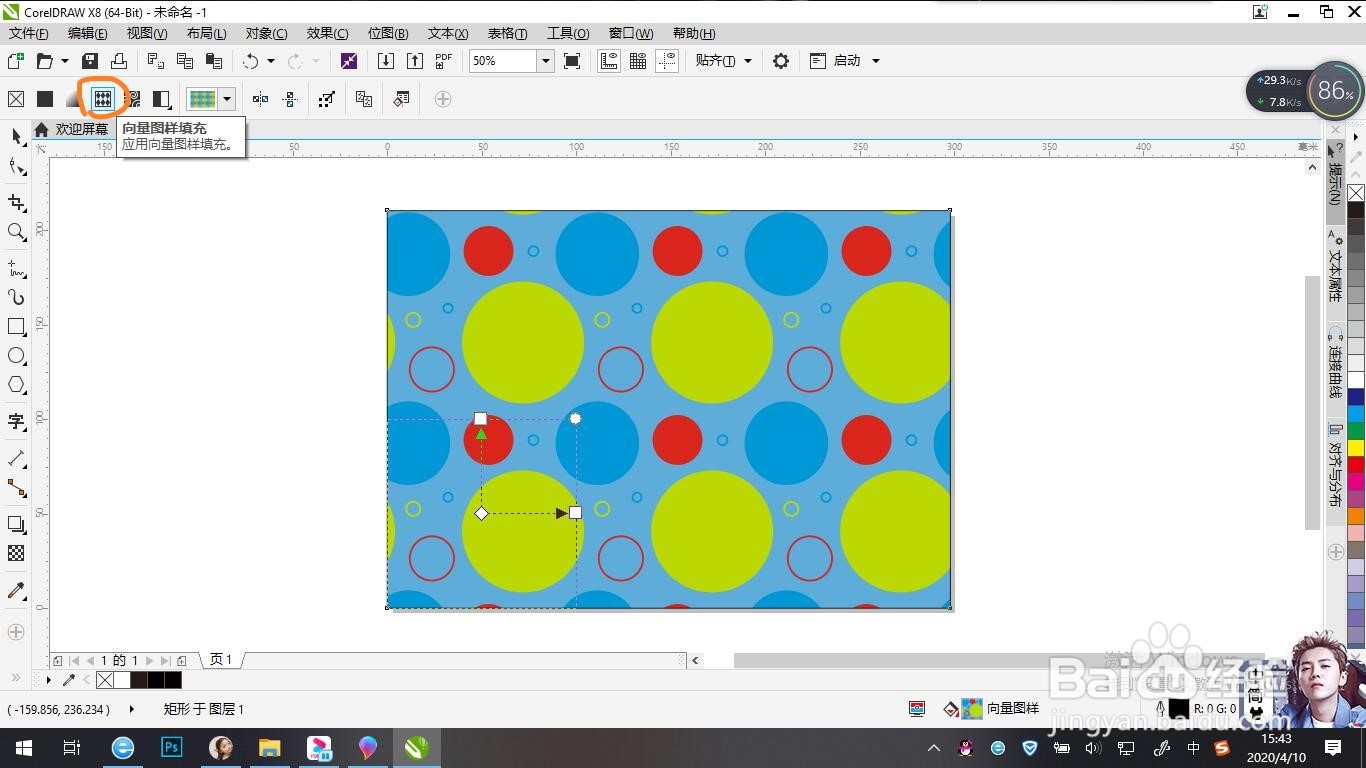Select the Shape tool
This screenshot has height=768, width=1366.
16,166
